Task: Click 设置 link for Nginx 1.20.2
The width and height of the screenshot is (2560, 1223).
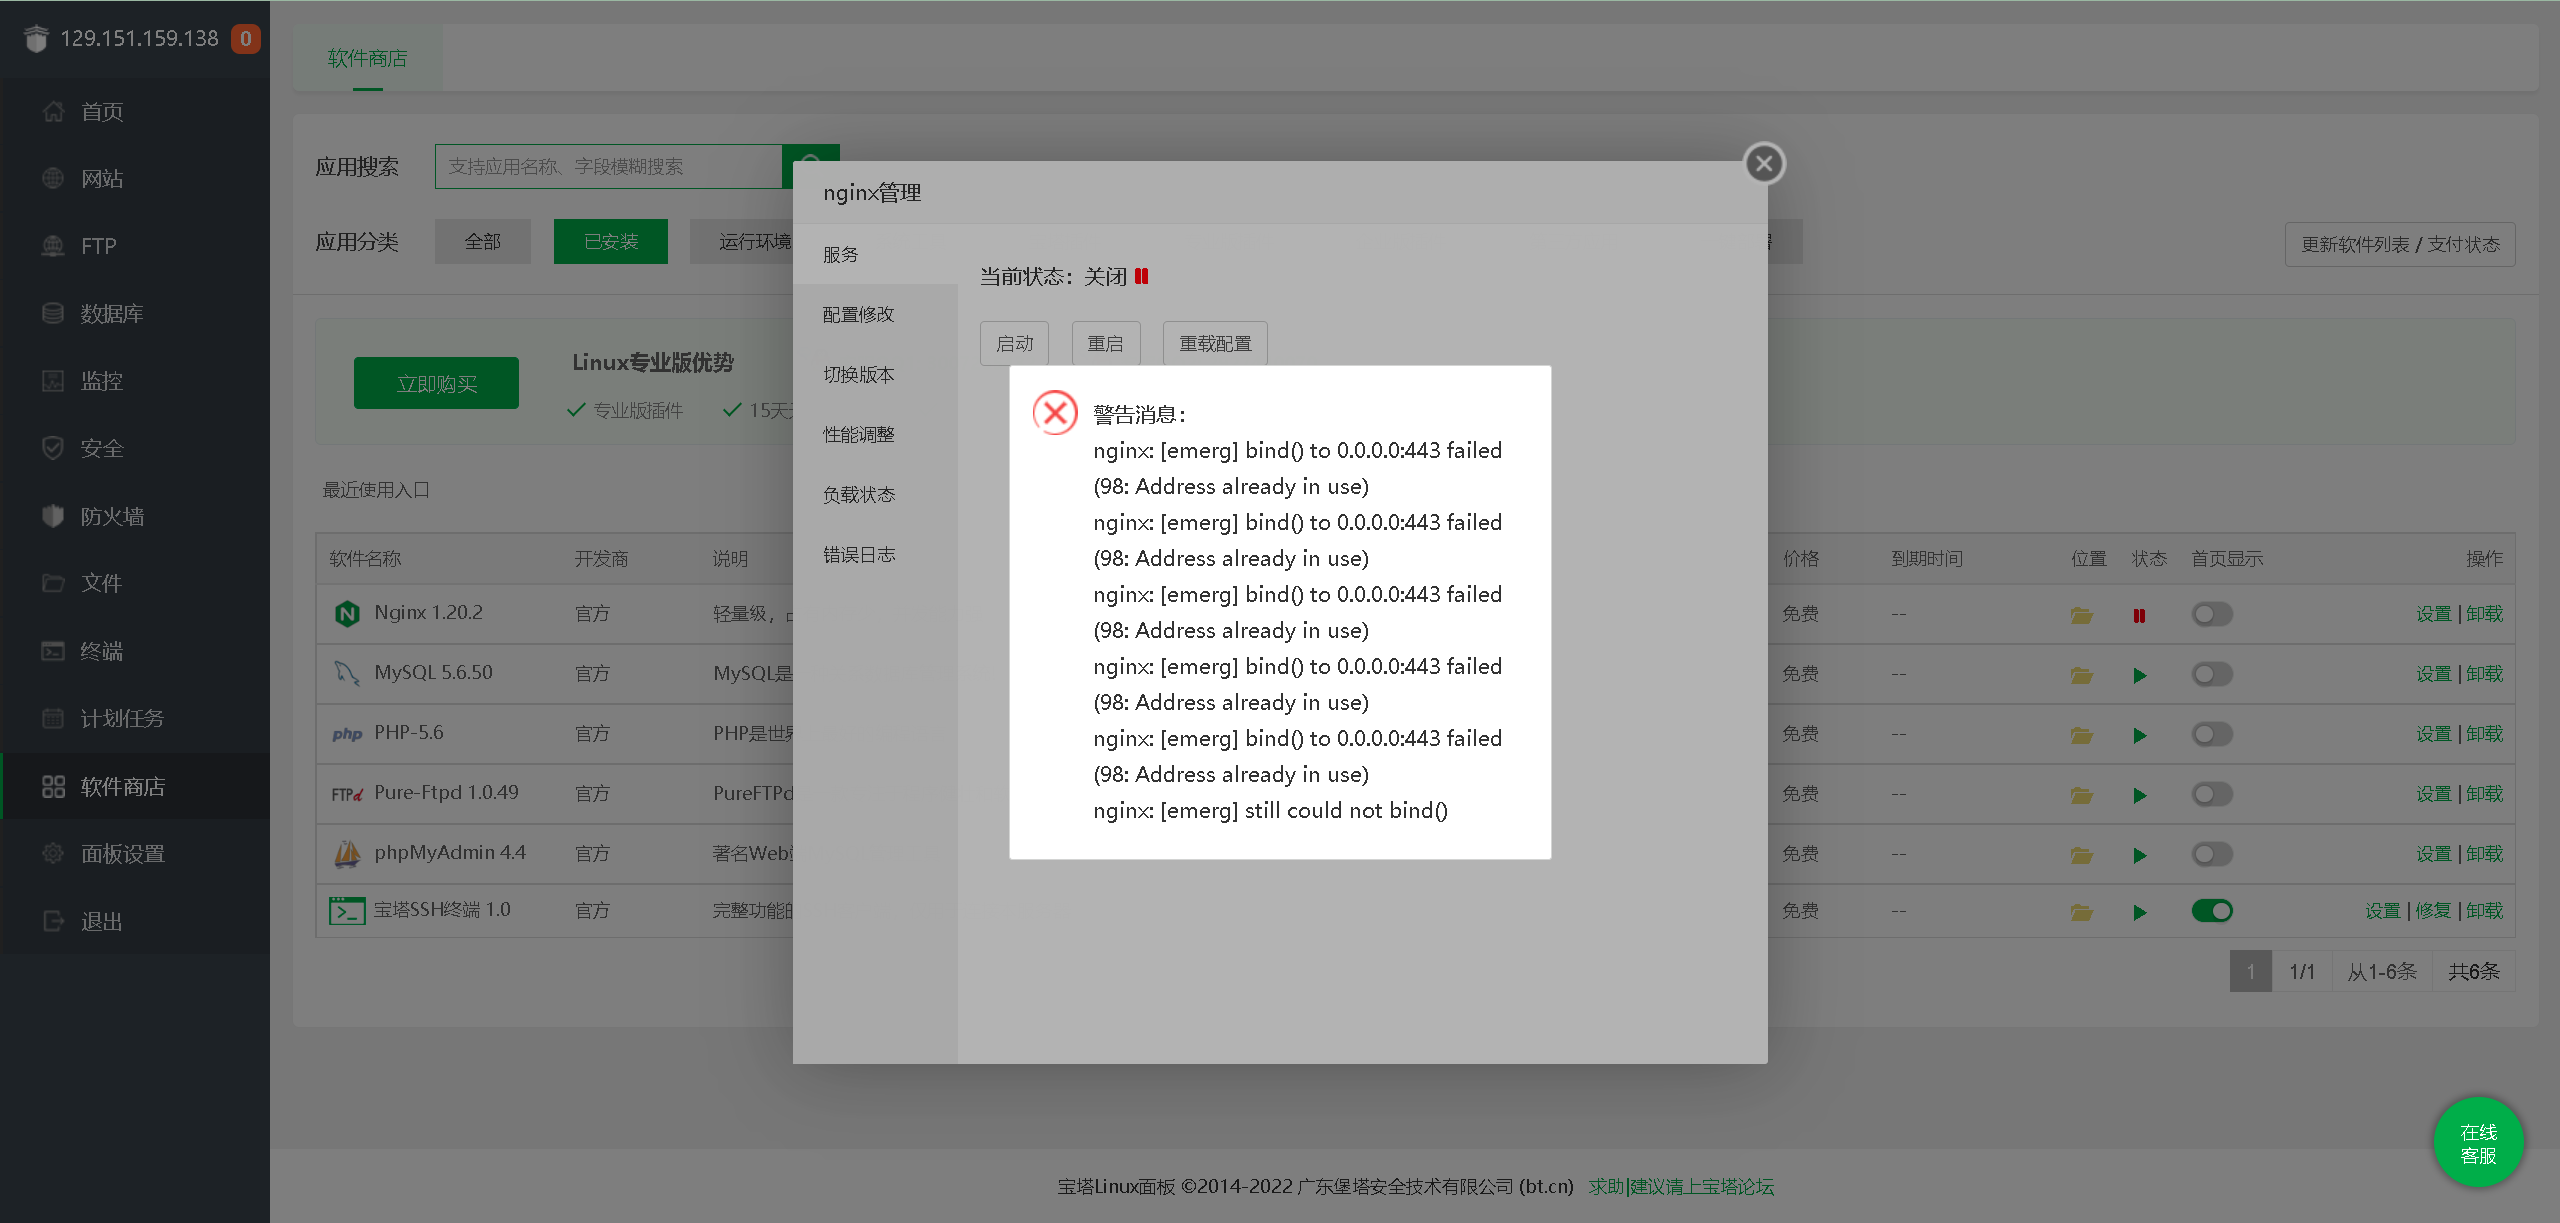Action: 2434,614
